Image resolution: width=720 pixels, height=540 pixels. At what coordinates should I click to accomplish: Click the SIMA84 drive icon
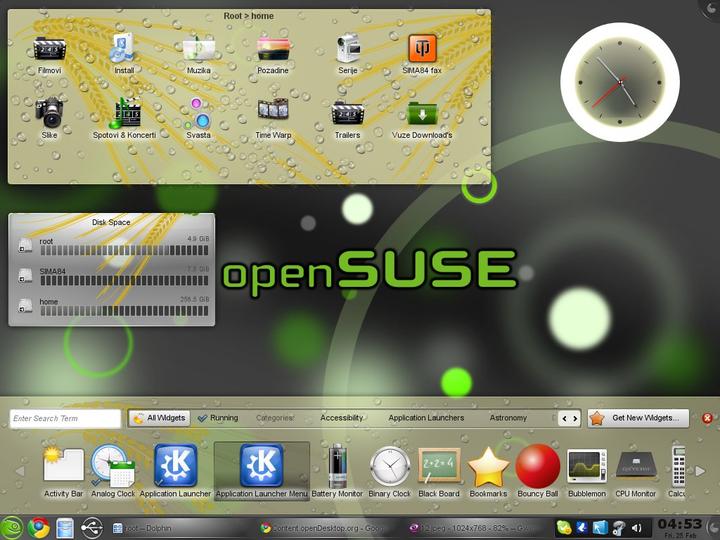[x=25, y=276]
